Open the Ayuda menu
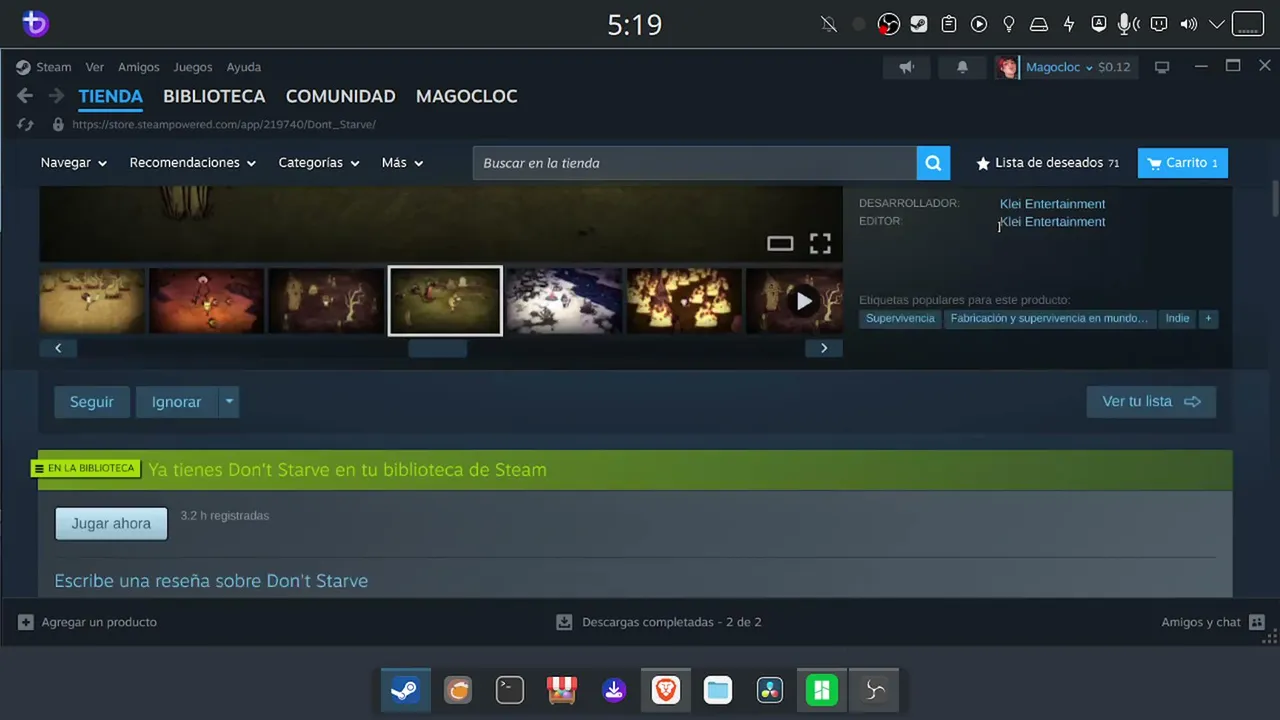 click(244, 67)
